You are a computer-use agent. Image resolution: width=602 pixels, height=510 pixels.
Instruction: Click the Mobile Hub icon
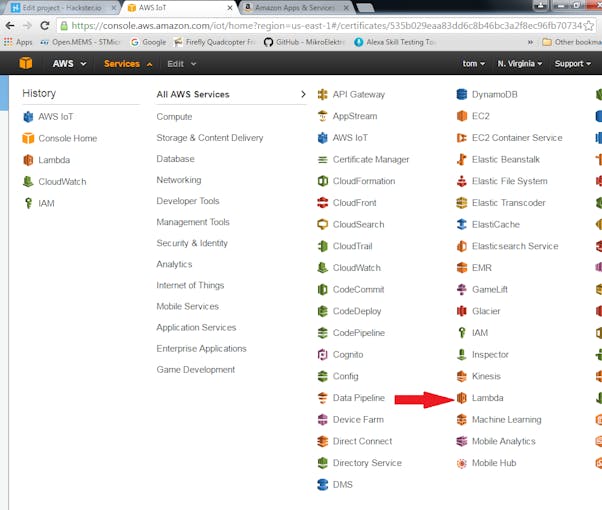click(x=462, y=463)
